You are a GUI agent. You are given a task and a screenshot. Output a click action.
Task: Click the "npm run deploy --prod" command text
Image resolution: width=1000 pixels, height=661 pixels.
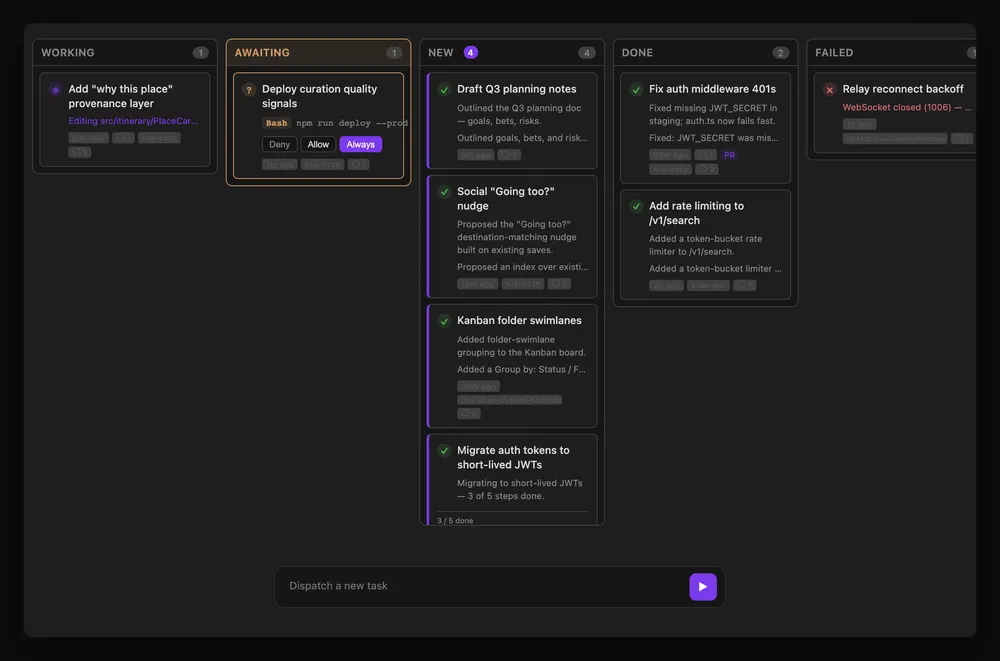tap(351, 123)
